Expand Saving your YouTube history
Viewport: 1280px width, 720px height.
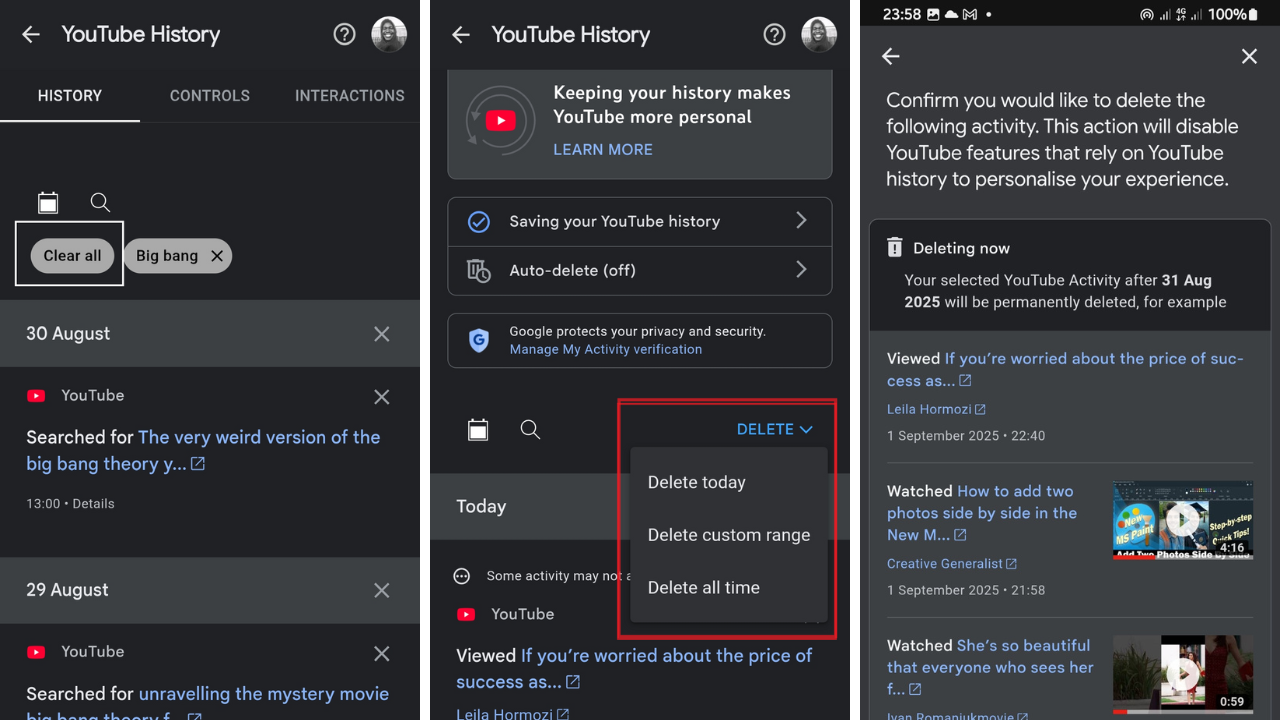(639, 221)
